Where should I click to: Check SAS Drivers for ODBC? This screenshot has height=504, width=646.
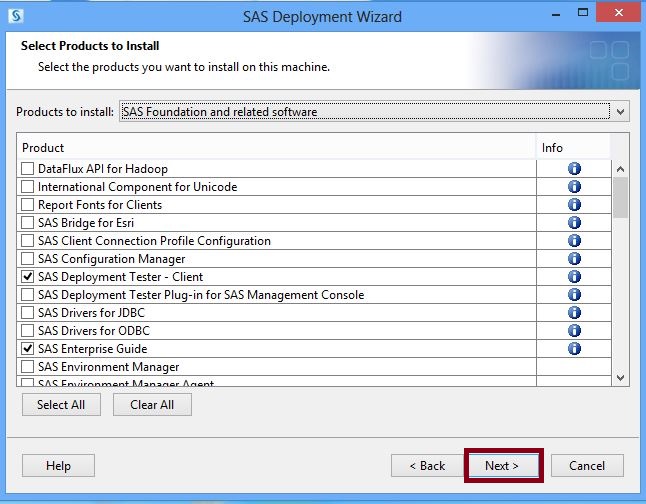click(x=28, y=331)
